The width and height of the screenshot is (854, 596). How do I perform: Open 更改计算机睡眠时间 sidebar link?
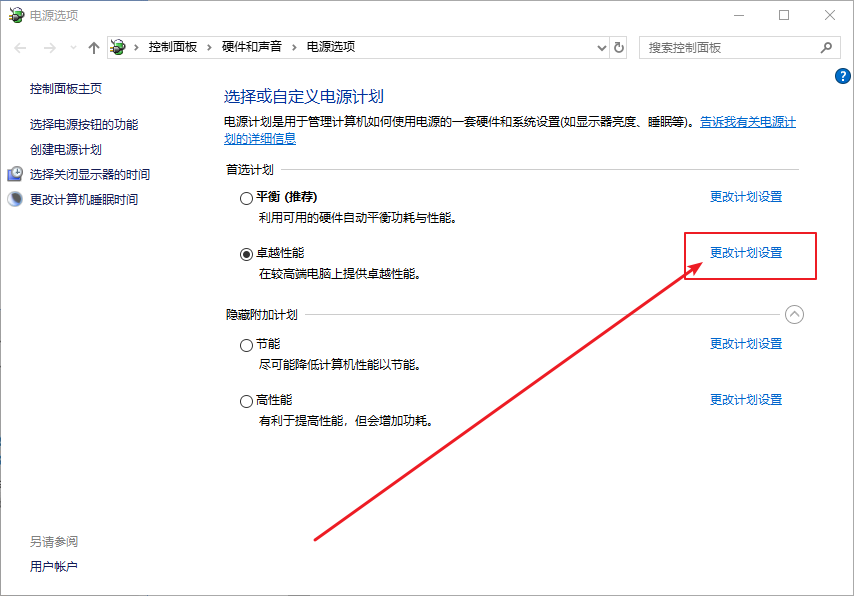(x=84, y=199)
